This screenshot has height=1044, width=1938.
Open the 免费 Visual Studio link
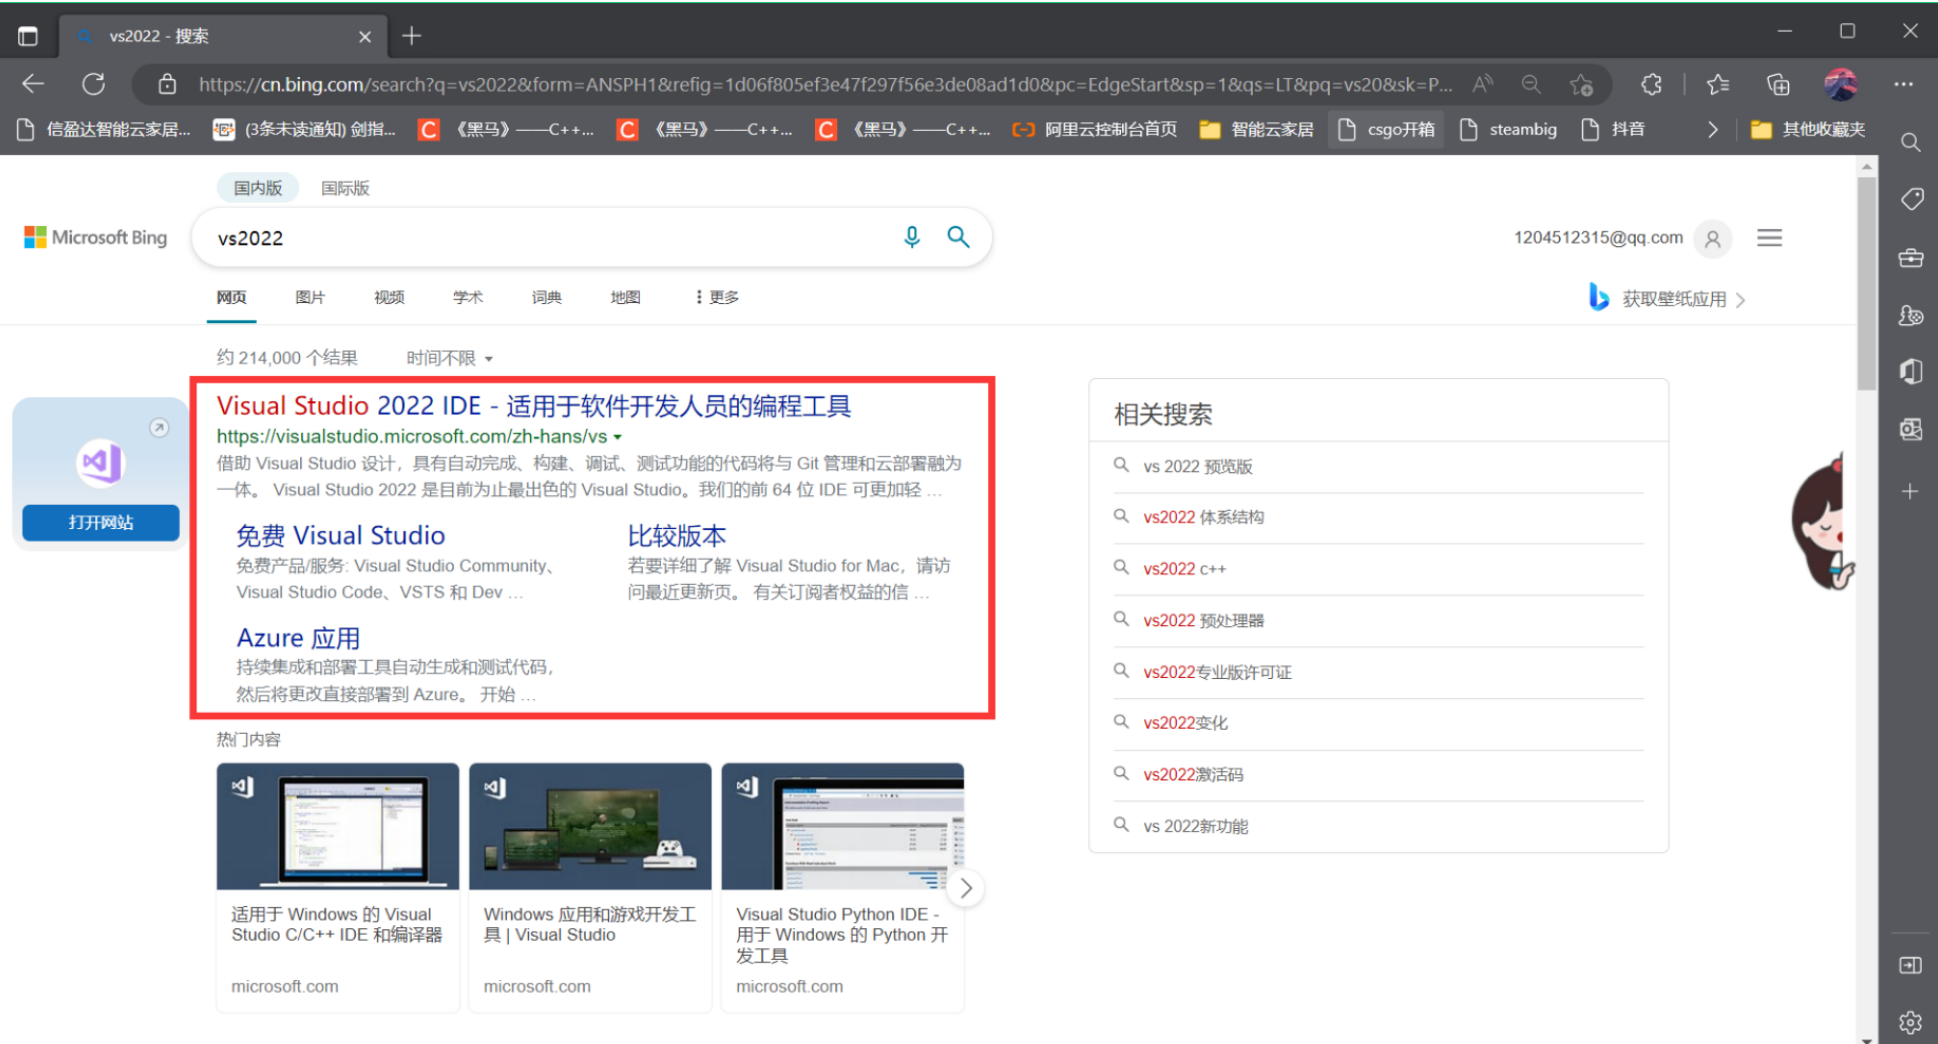tap(340, 536)
